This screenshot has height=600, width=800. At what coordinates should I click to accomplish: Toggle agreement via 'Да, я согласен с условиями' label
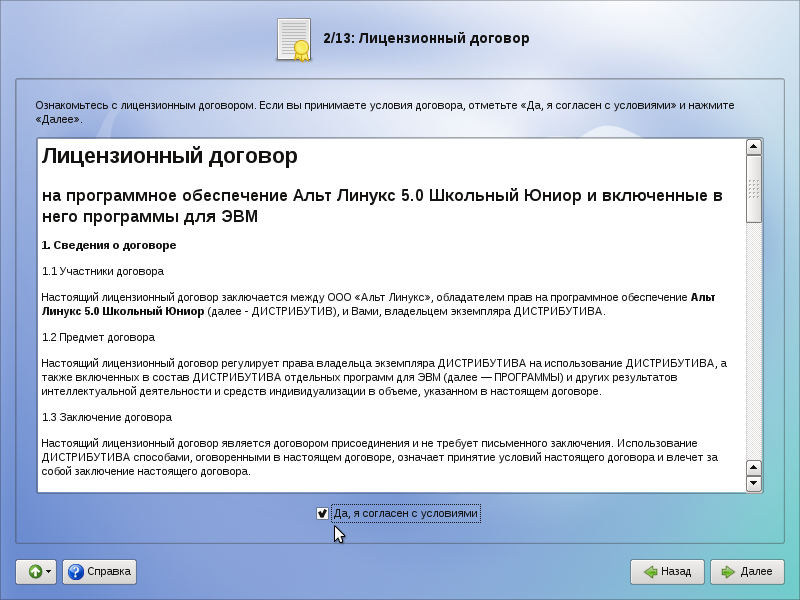(x=405, y=514)
